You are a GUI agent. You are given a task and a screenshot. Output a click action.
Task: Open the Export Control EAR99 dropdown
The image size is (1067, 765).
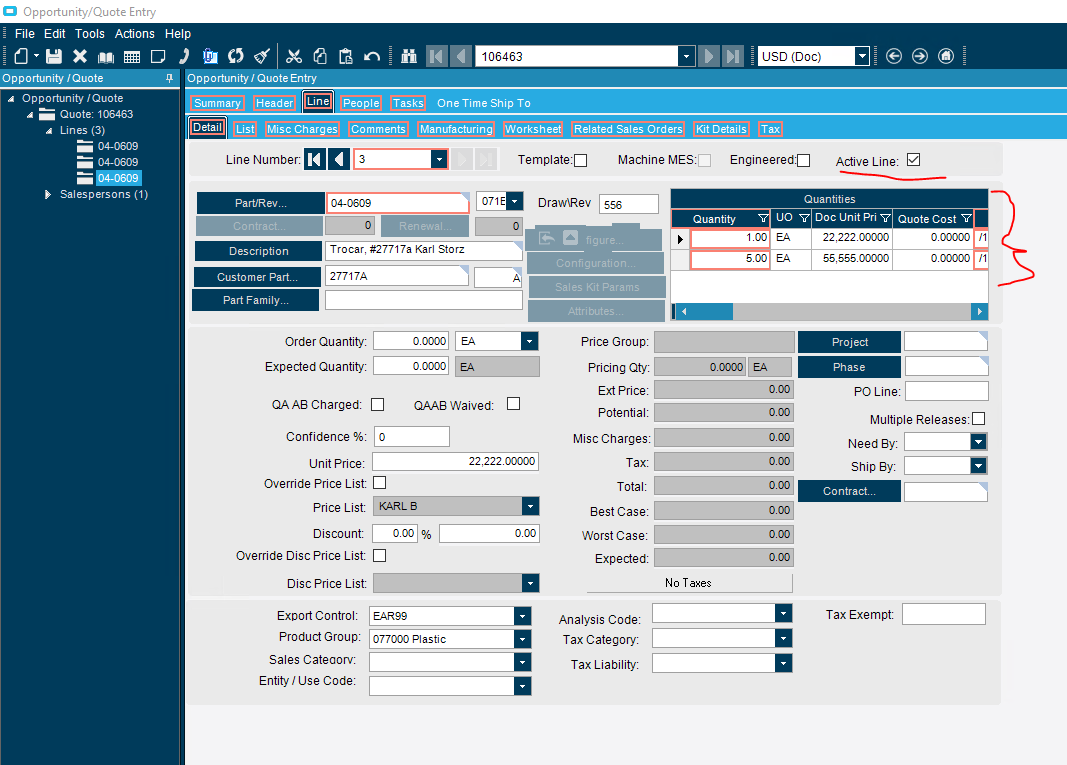[x=522, y=616]
